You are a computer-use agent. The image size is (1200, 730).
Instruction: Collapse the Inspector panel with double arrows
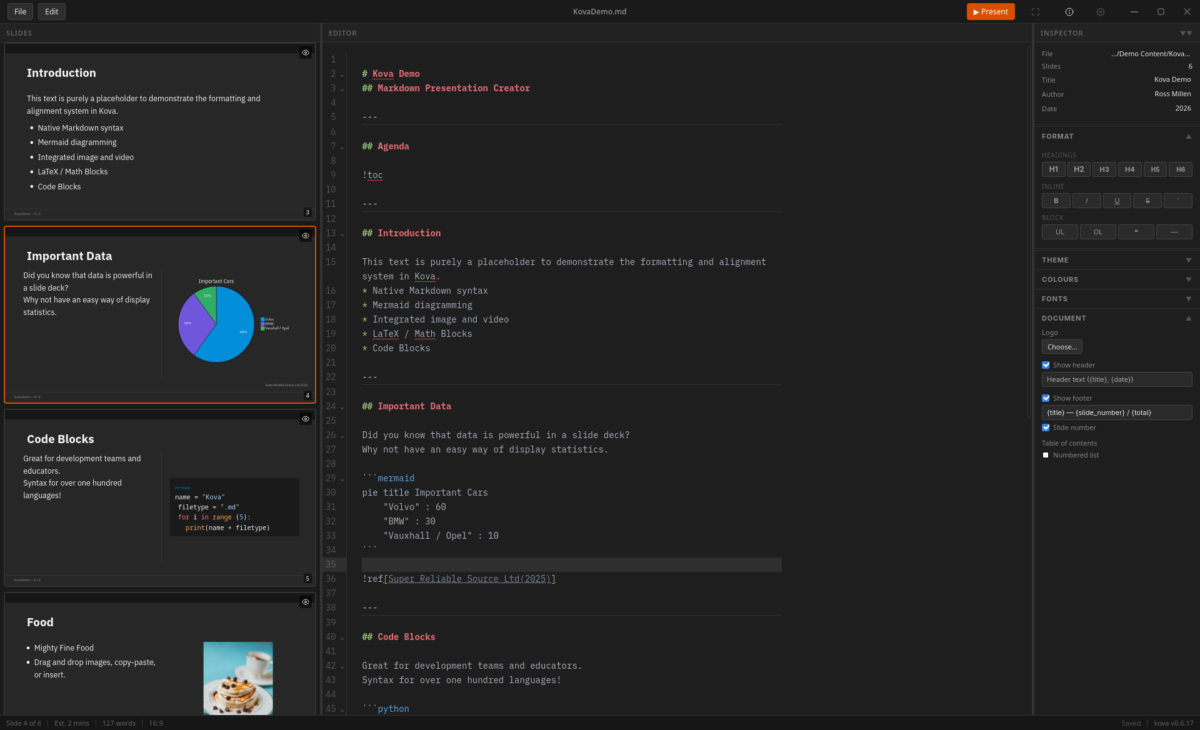pos(1186,33)
